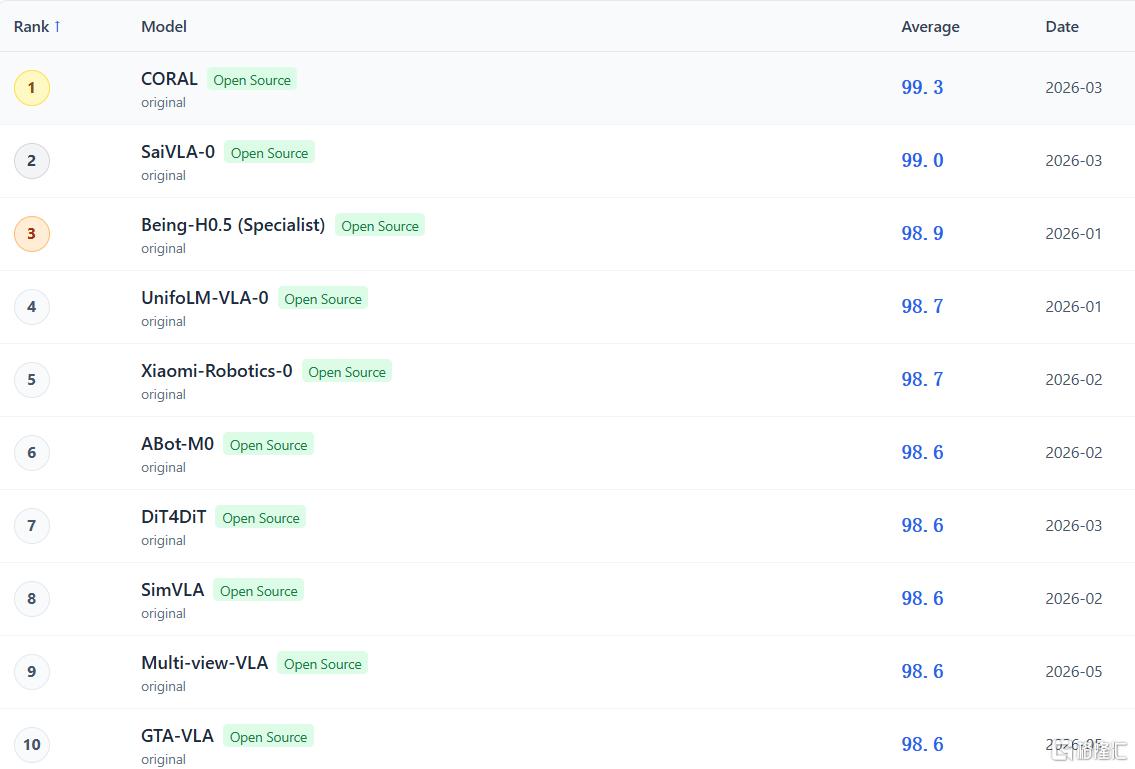
Task: Click the 98.7 score for UnifoLM-VLA-0
Action: tap(922, 306)
